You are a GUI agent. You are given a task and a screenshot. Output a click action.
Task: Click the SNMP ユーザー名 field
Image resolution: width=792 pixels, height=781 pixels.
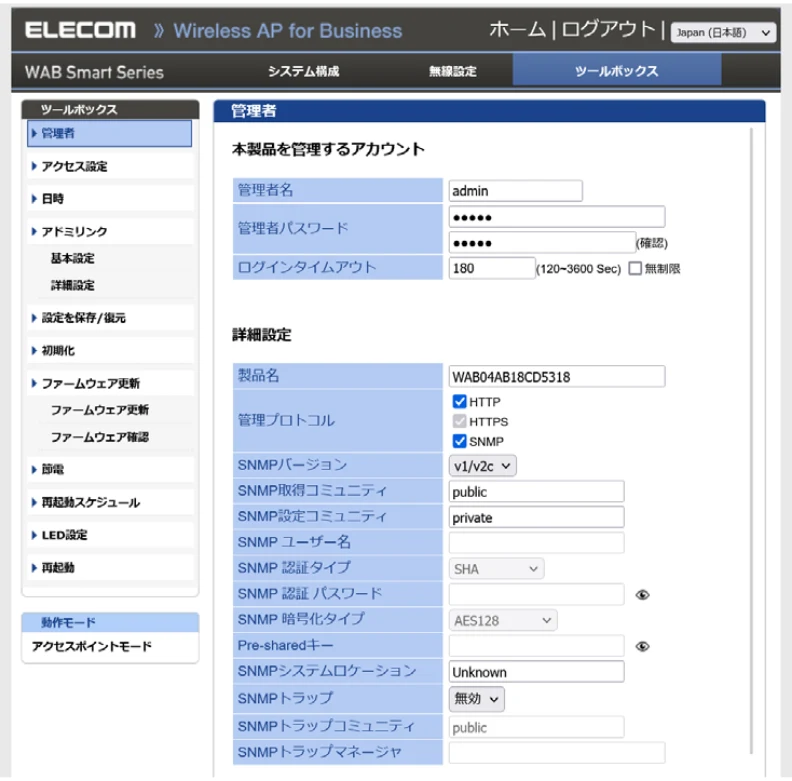coord(536,543)
